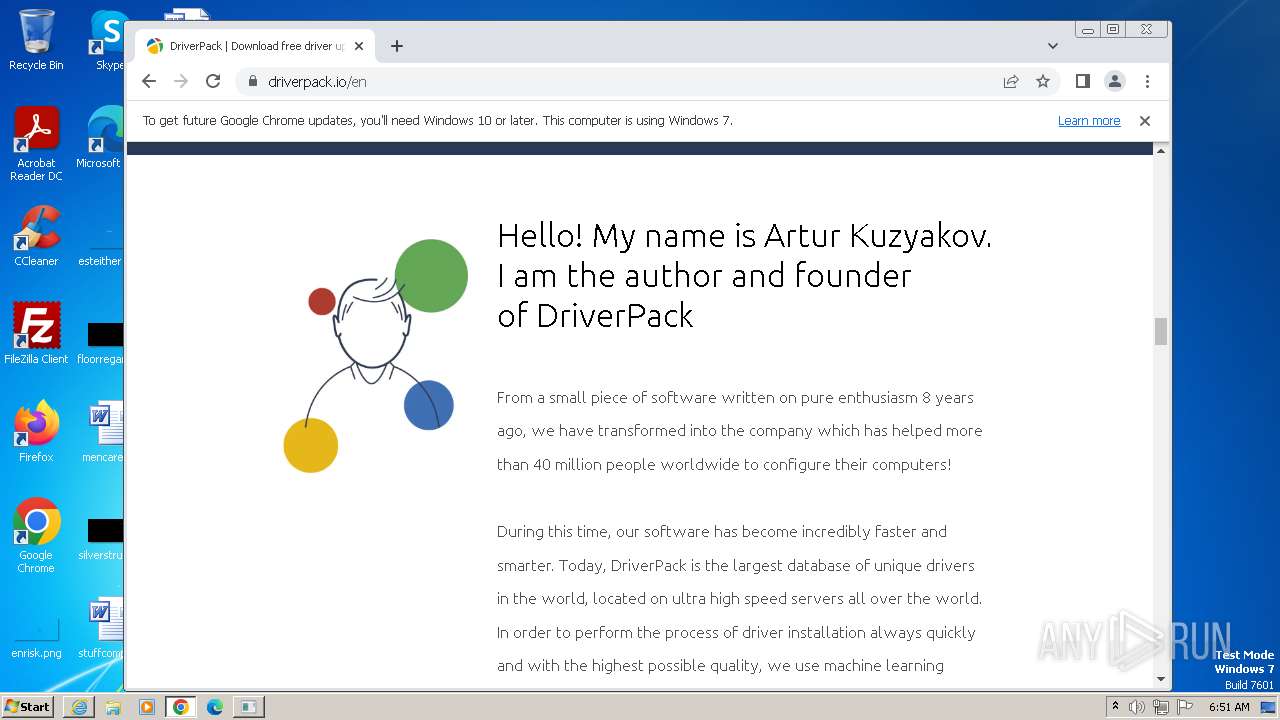Click the 6:51 AM clock
The width and height of the screenshot is (1280, 720).
1229,707
